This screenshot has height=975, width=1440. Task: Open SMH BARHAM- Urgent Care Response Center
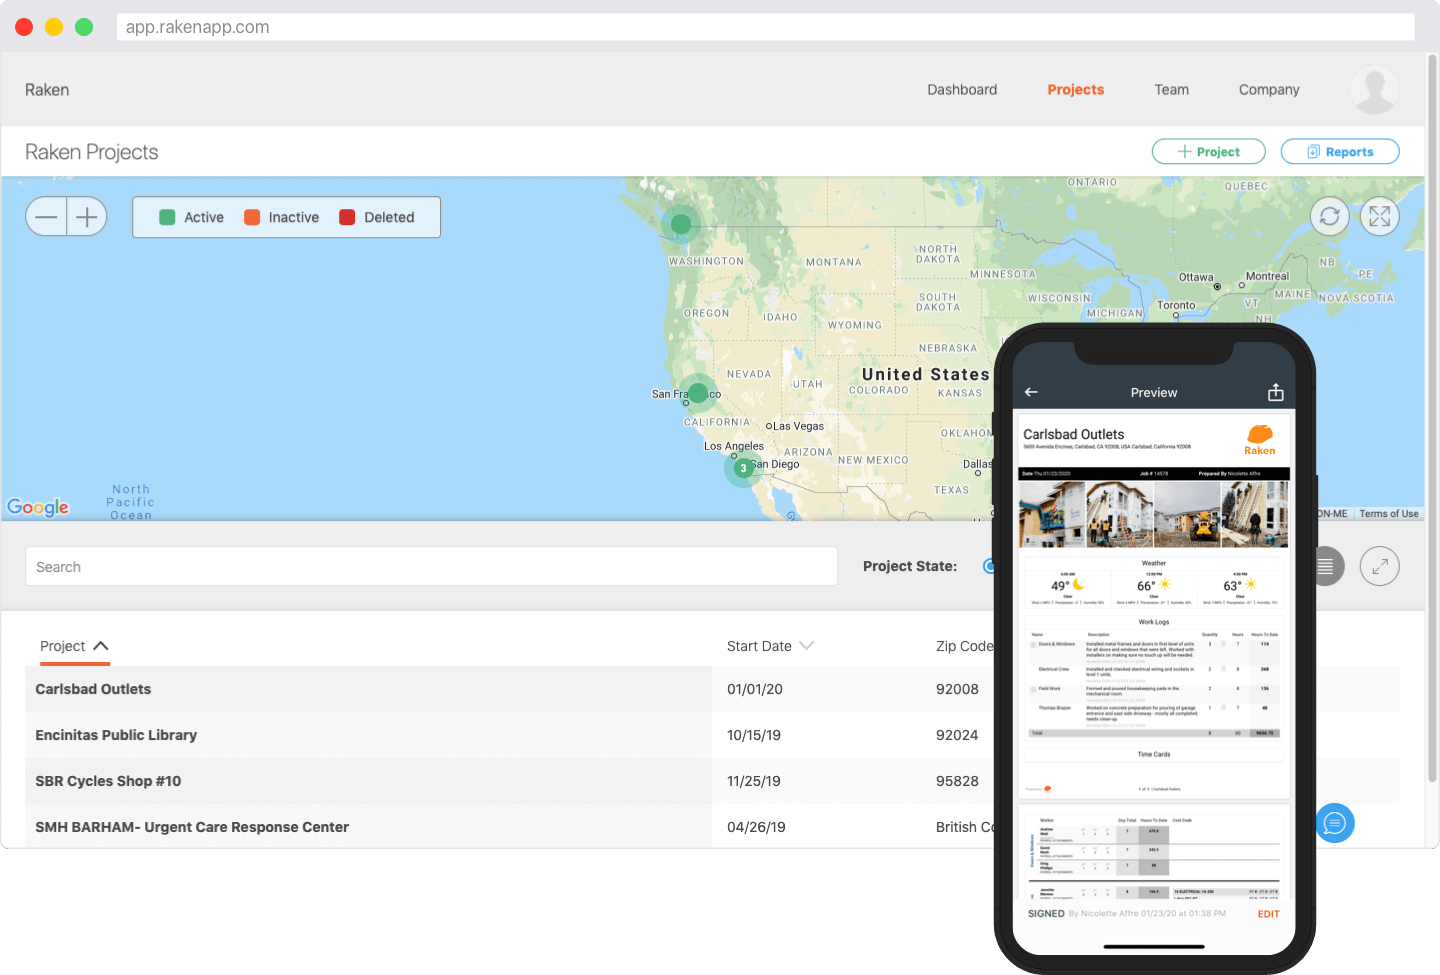point(192,827)
